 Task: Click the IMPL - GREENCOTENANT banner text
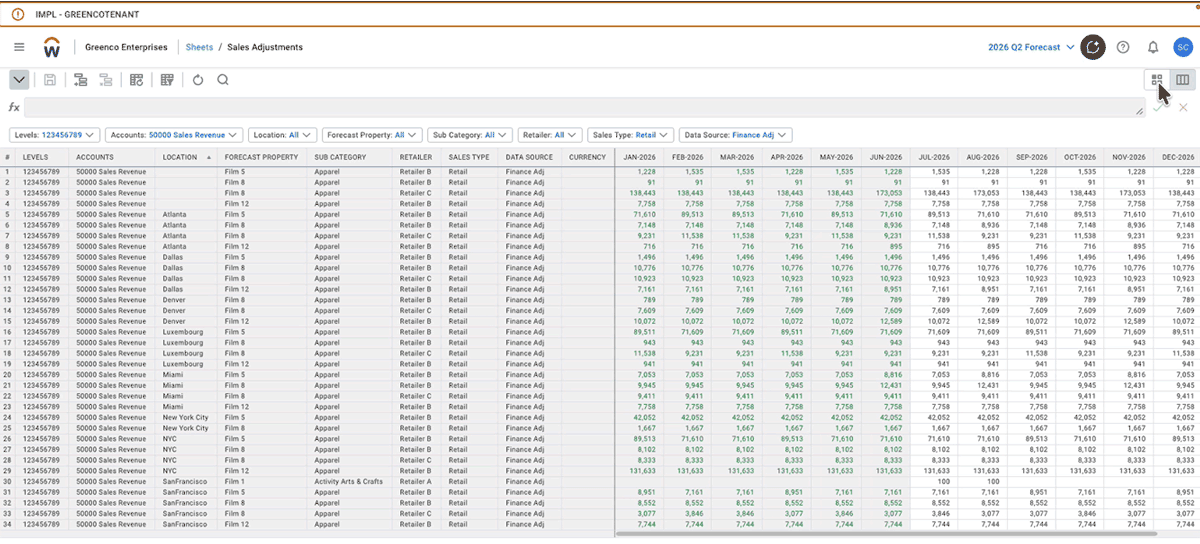[87, 16]
